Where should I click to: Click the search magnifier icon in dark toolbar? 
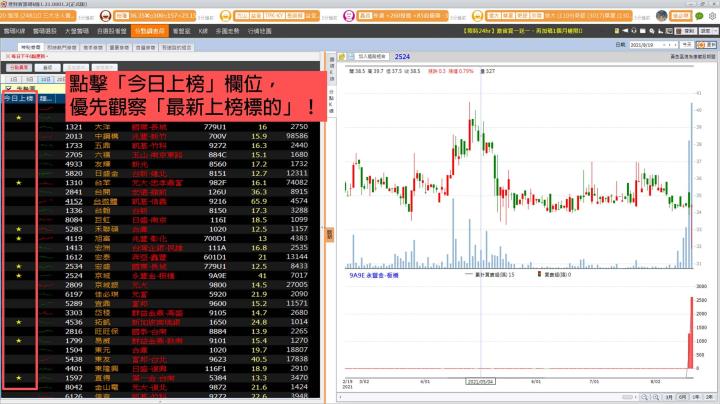(652, 31)
